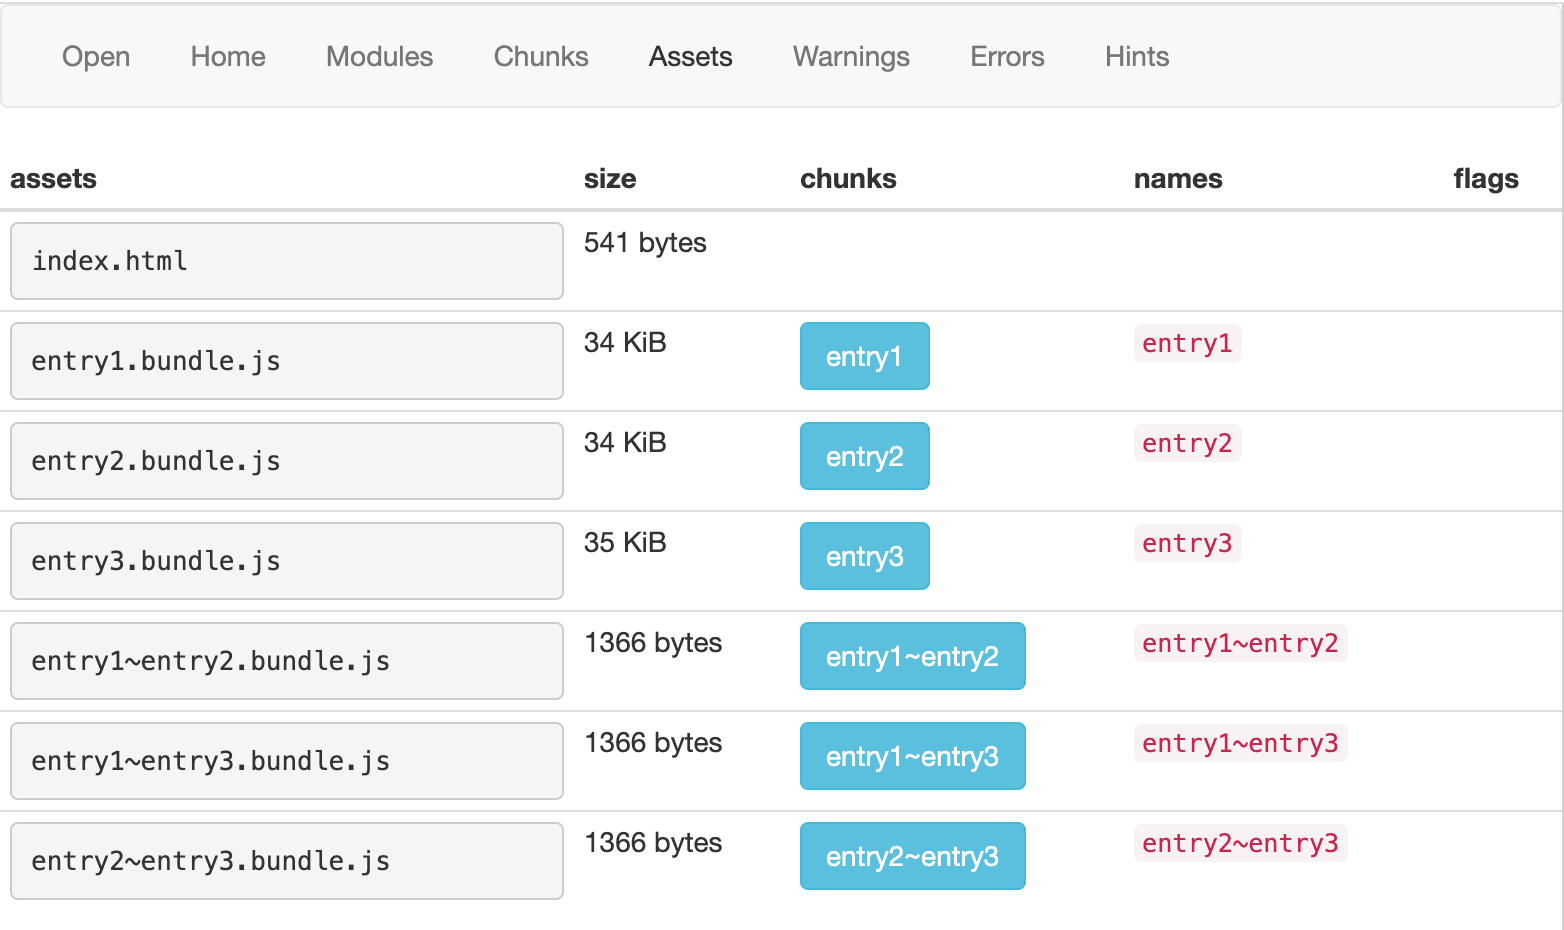Click the index.html asset box
The image size is (1564, 930).
point(286,261)
